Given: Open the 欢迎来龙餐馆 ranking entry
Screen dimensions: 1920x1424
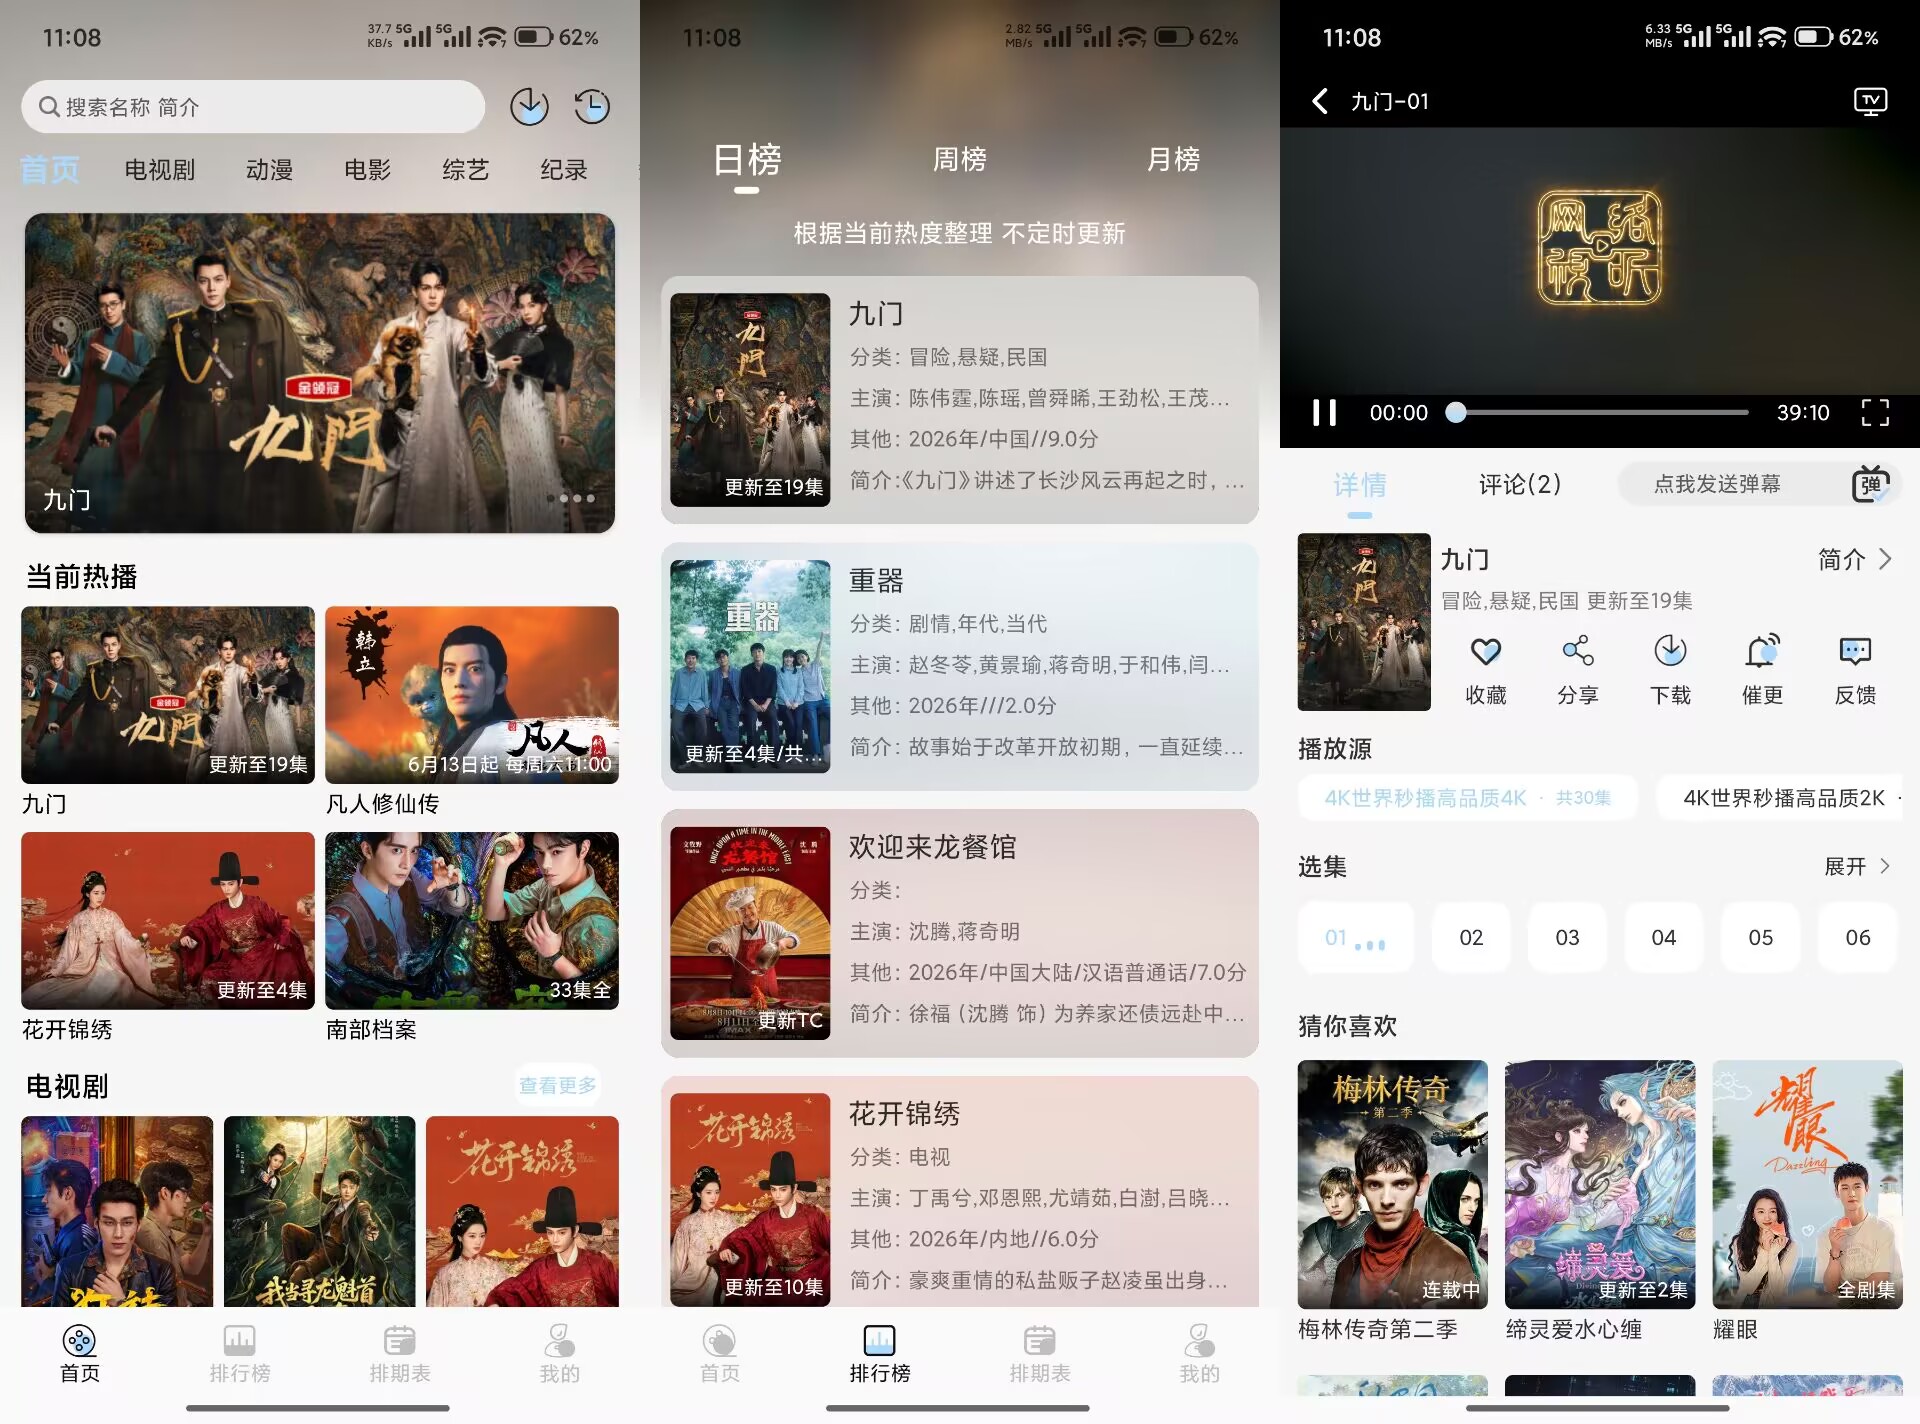Looking at the screenshot, I should click(x=960, y=933).
